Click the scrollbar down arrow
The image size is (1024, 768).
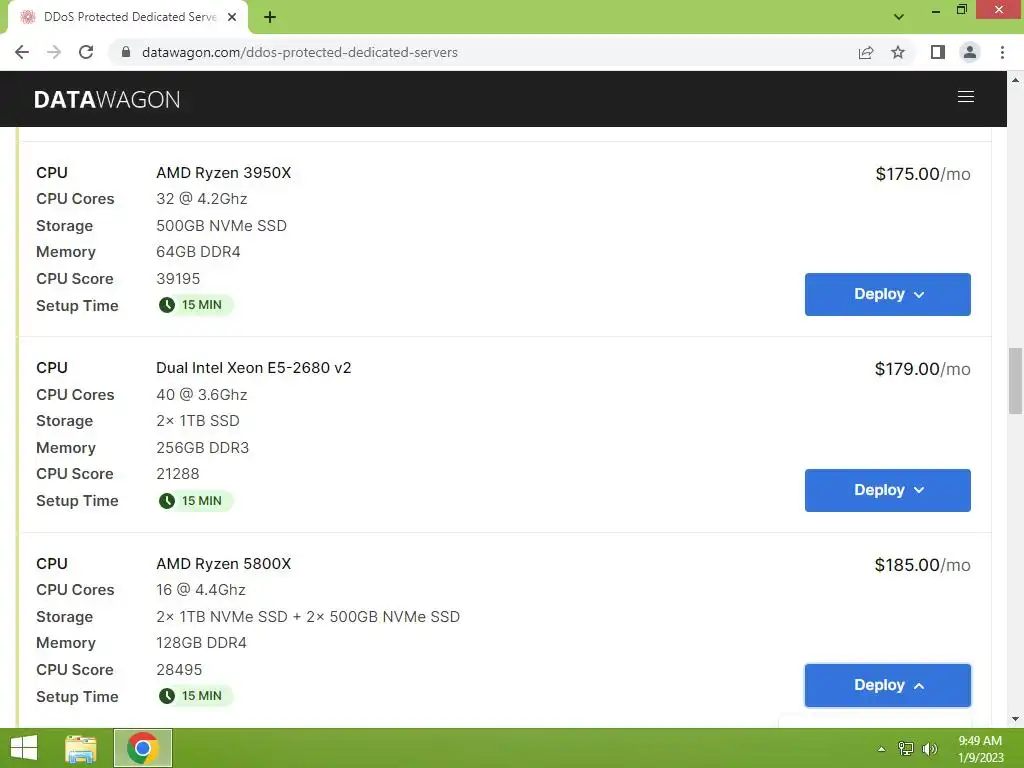pyautogui.click(x=1015, y=719)
